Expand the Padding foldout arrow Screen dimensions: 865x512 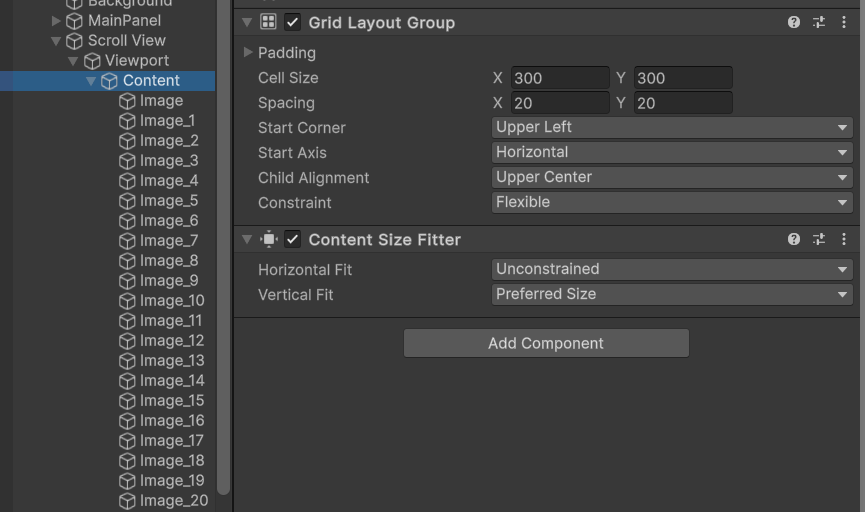[x=248, y=52]
